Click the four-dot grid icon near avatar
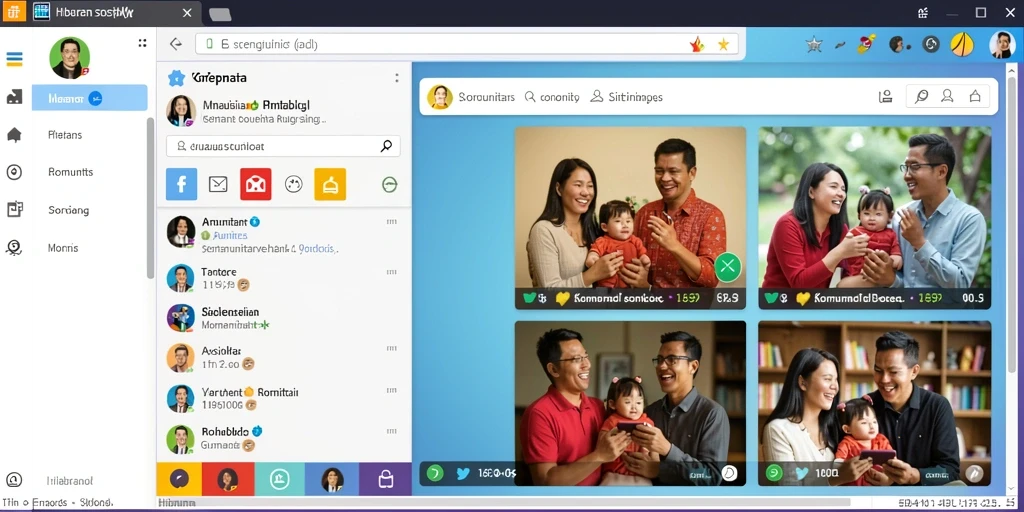This screenshot has width=1024, height=512. click(142, 43)
